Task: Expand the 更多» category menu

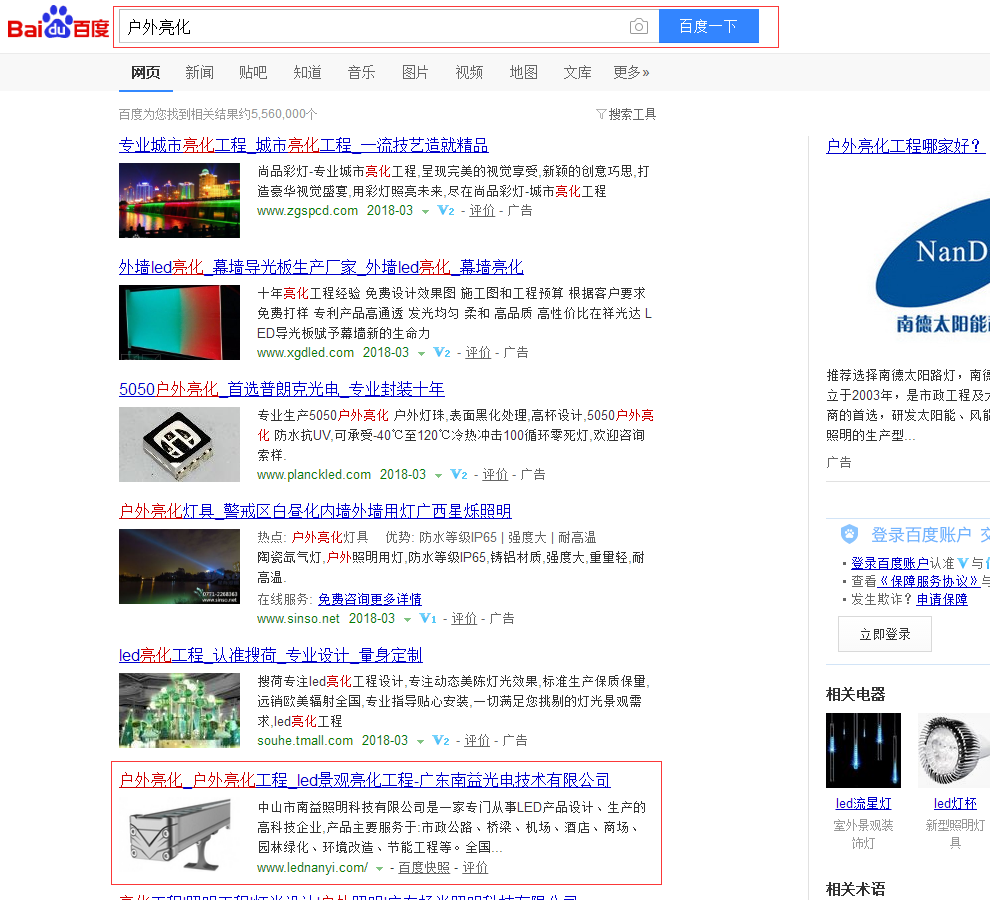Action: (x=631, y=72)
